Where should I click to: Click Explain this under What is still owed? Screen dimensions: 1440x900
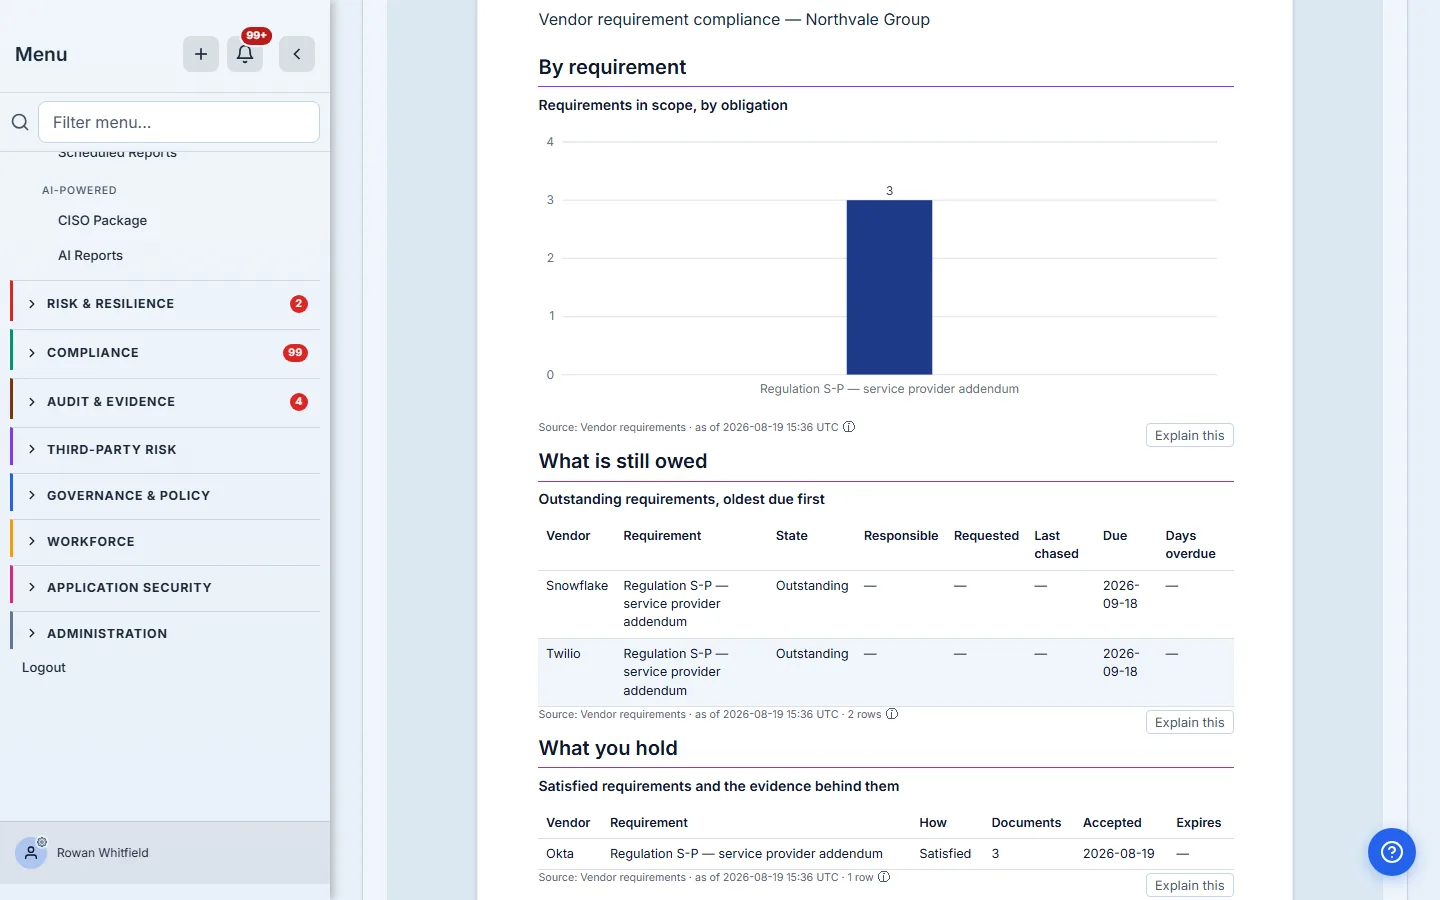tap(1189, 722)
